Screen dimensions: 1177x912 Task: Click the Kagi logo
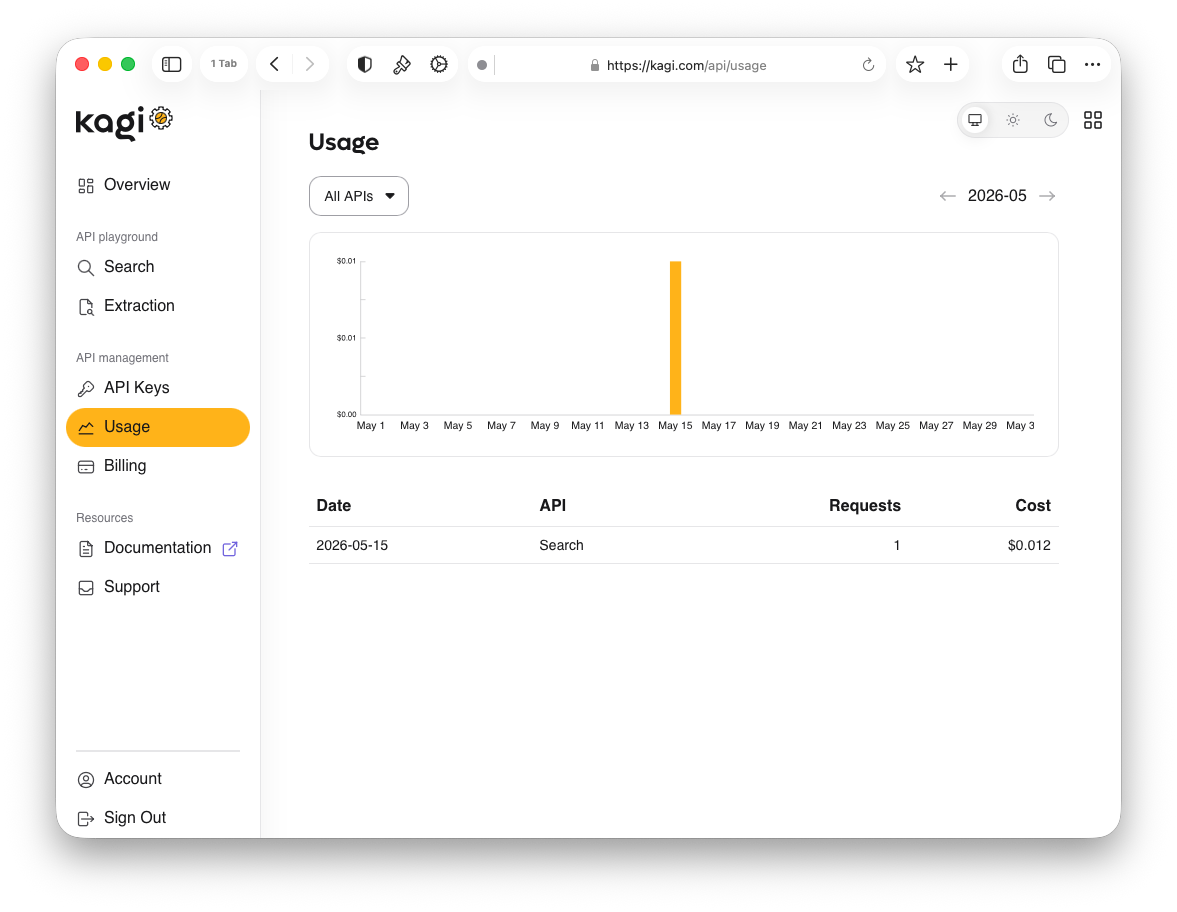124,122
